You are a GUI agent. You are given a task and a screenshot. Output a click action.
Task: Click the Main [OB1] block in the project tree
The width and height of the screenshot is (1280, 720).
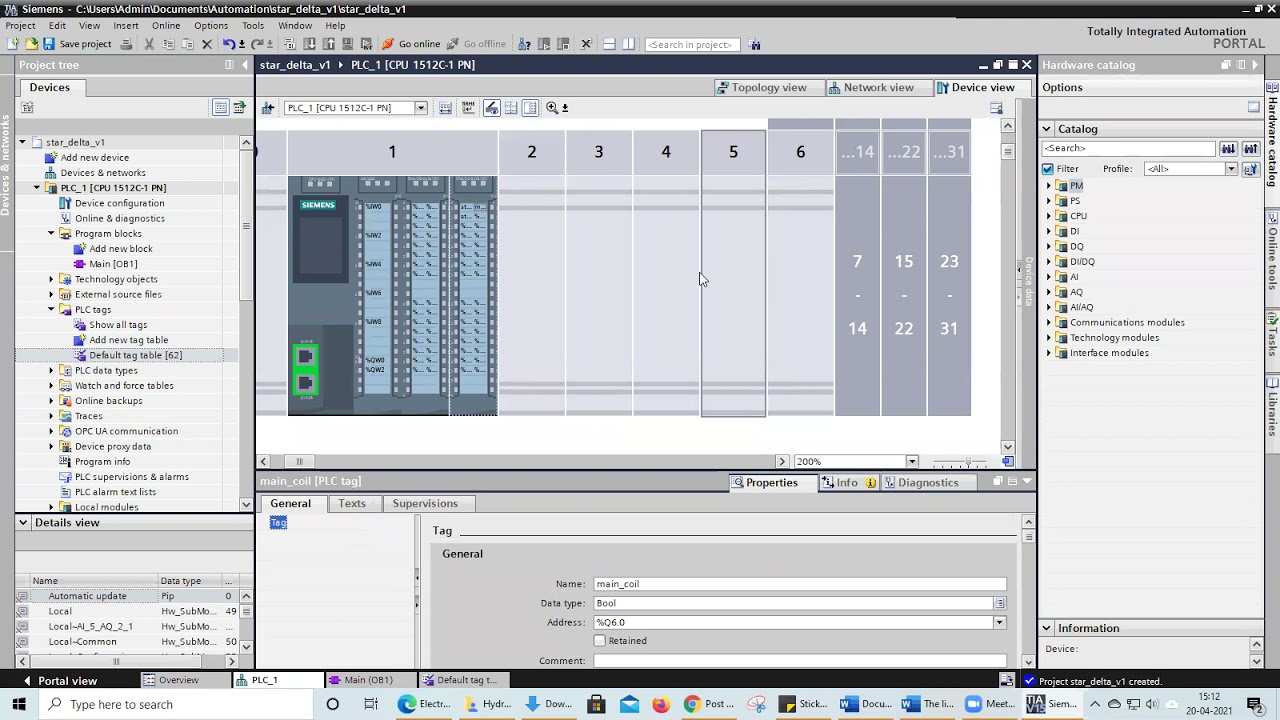113,264
